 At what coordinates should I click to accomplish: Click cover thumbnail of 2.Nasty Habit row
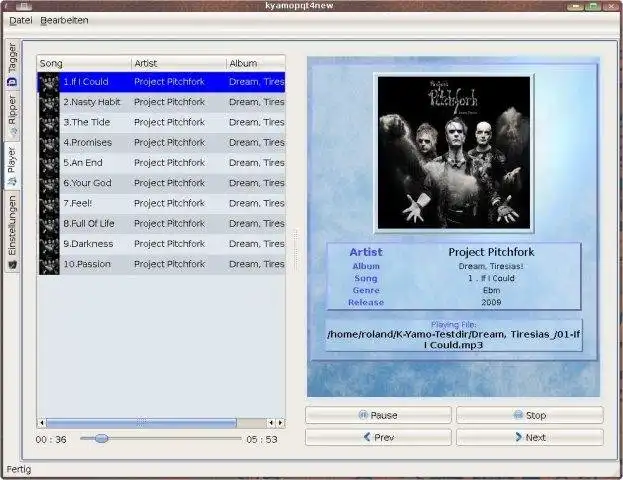[49, 102]
